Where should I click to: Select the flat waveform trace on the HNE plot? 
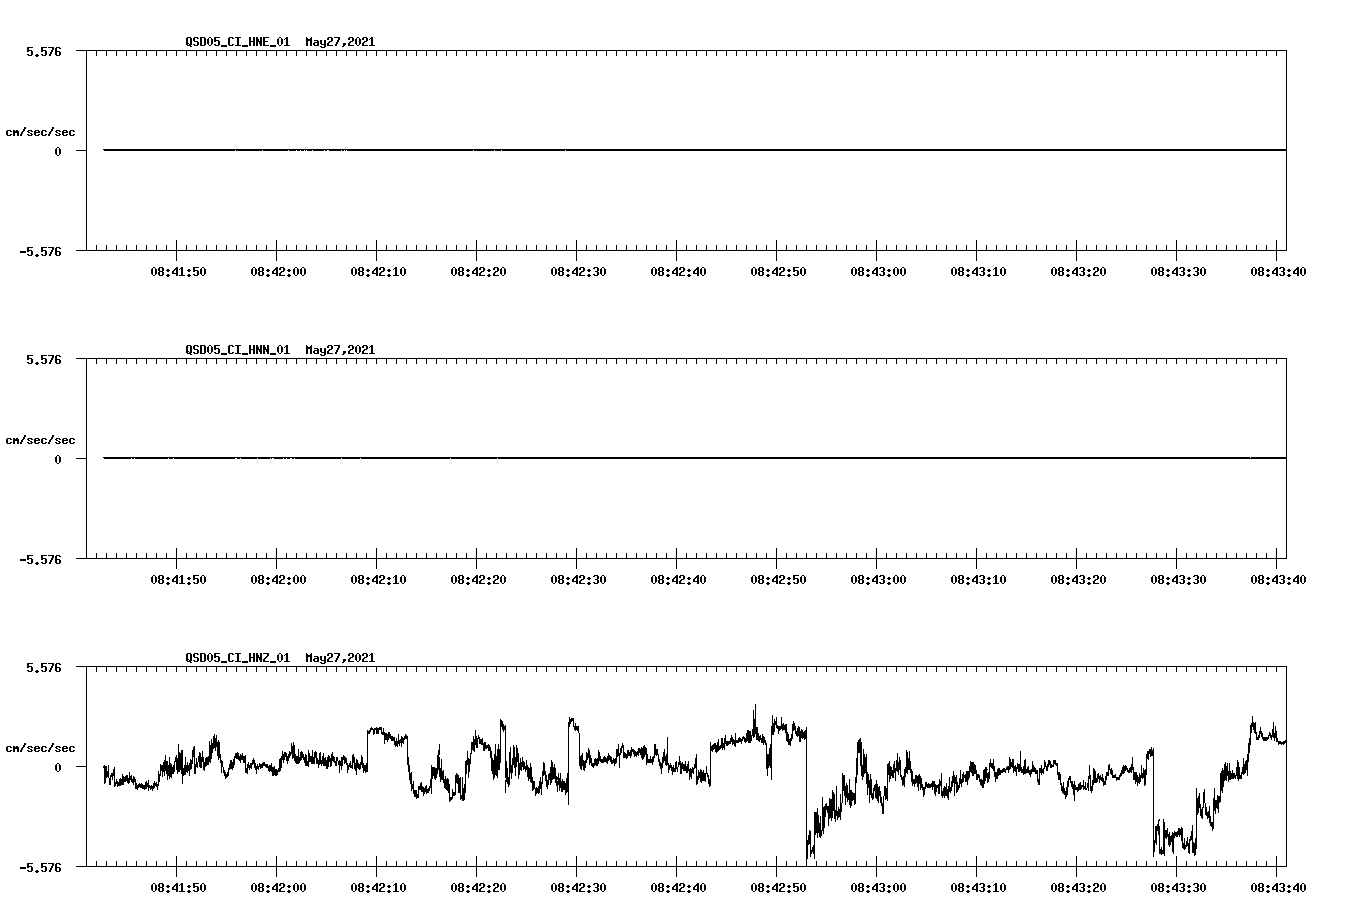600,150
